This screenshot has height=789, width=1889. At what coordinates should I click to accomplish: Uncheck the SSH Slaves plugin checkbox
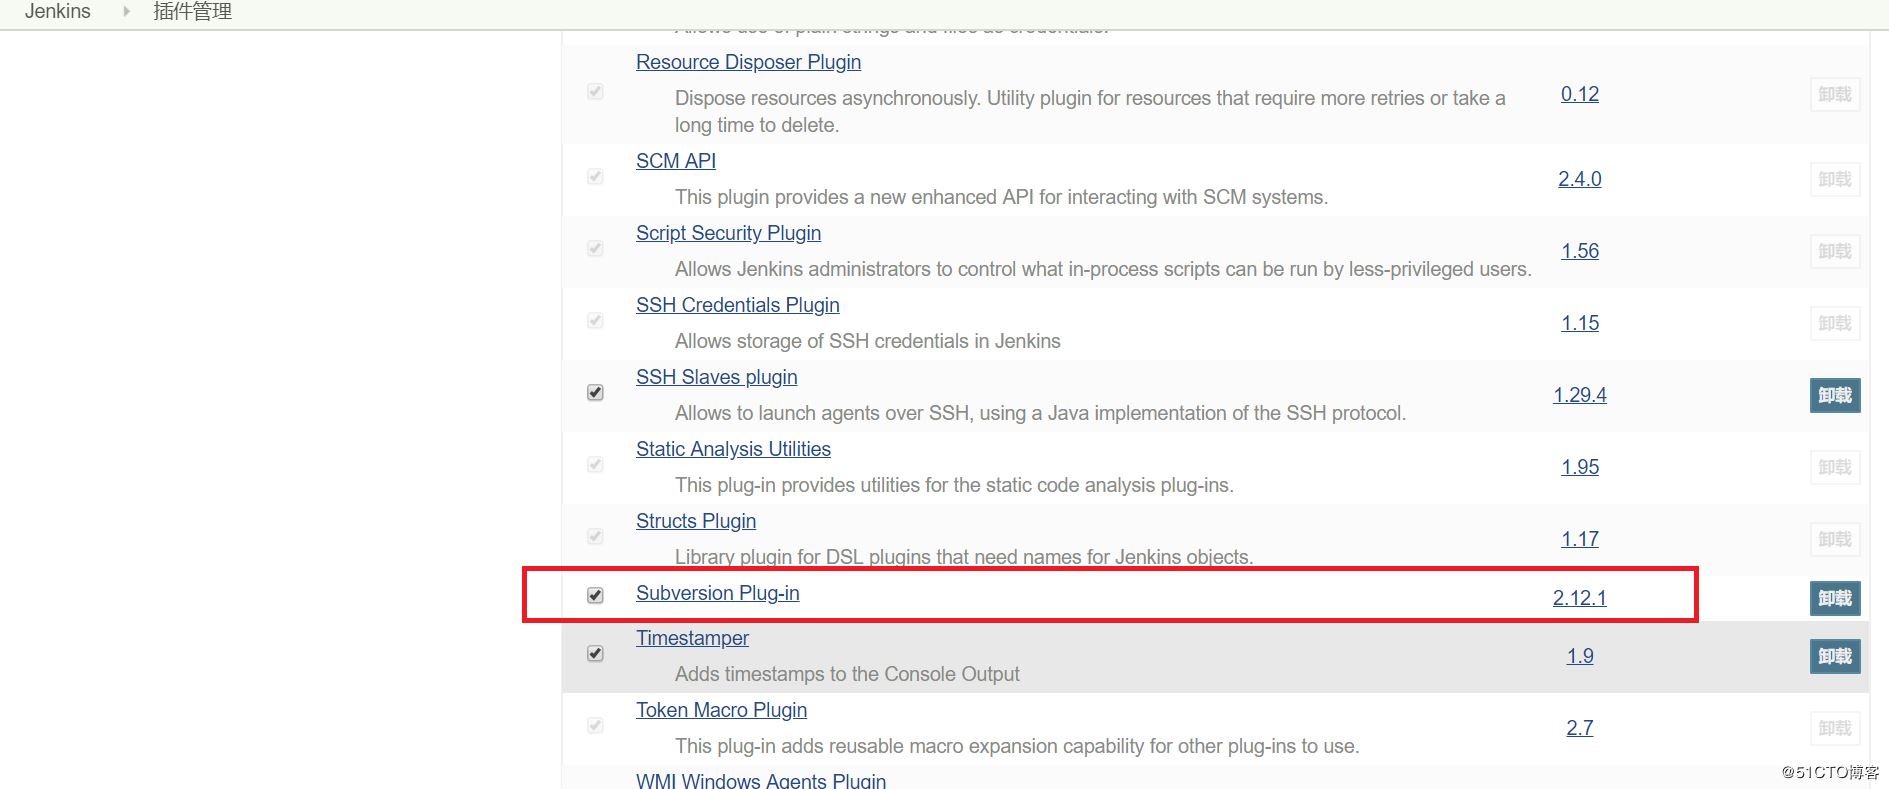(x=595, y=393)
